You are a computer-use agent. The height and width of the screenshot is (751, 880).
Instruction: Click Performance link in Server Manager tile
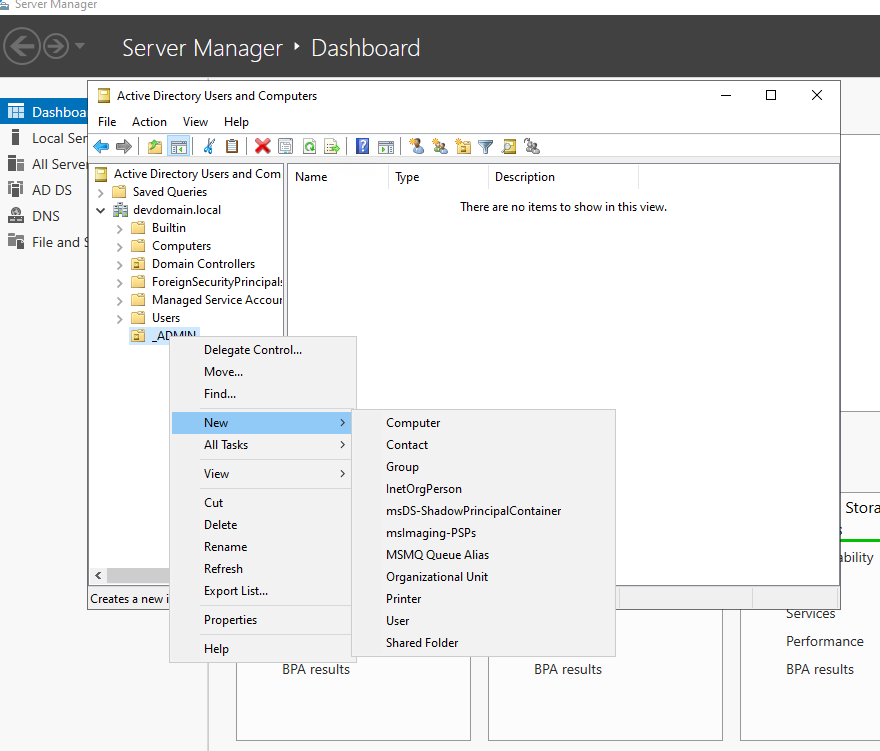coord(824,641)
